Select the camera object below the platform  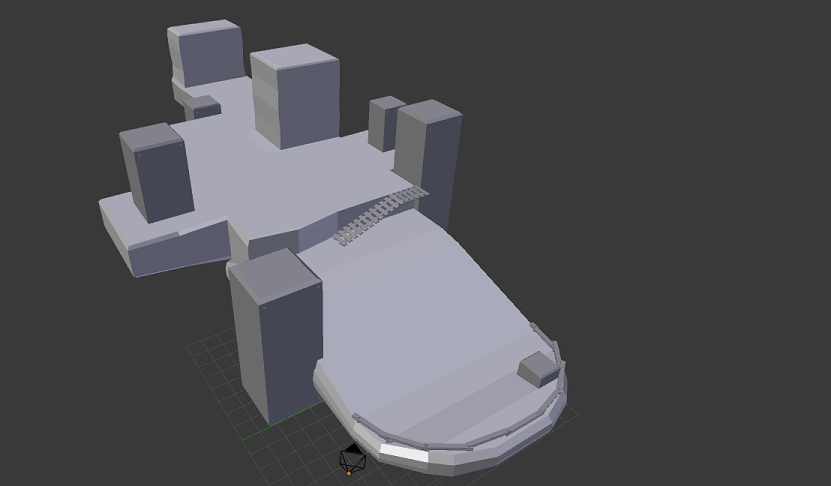click(351, 460)
